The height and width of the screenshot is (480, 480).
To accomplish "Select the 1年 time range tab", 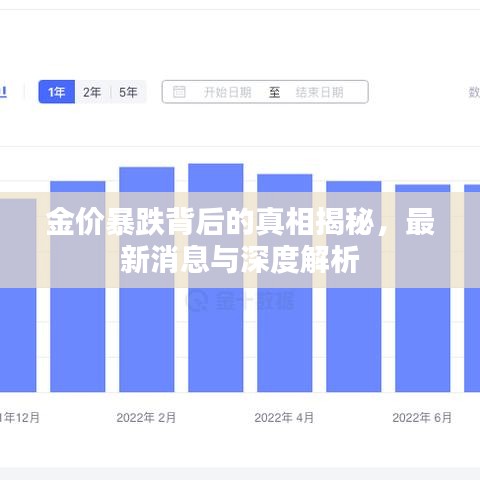I will 57,92.
